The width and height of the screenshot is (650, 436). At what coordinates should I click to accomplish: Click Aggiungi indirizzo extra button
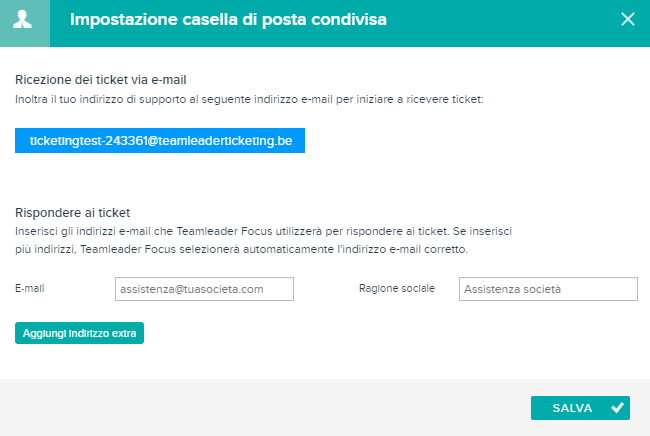tap(79, 333)
